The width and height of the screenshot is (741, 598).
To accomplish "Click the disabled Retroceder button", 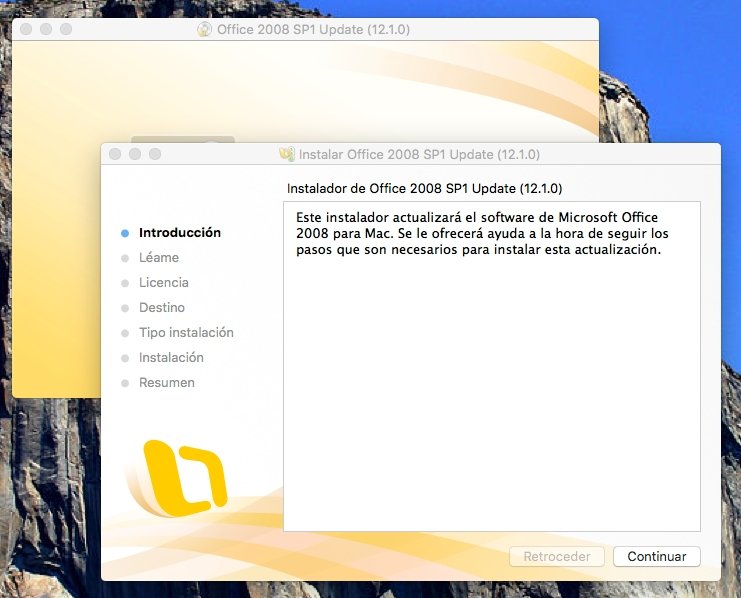I will (557, 556).
